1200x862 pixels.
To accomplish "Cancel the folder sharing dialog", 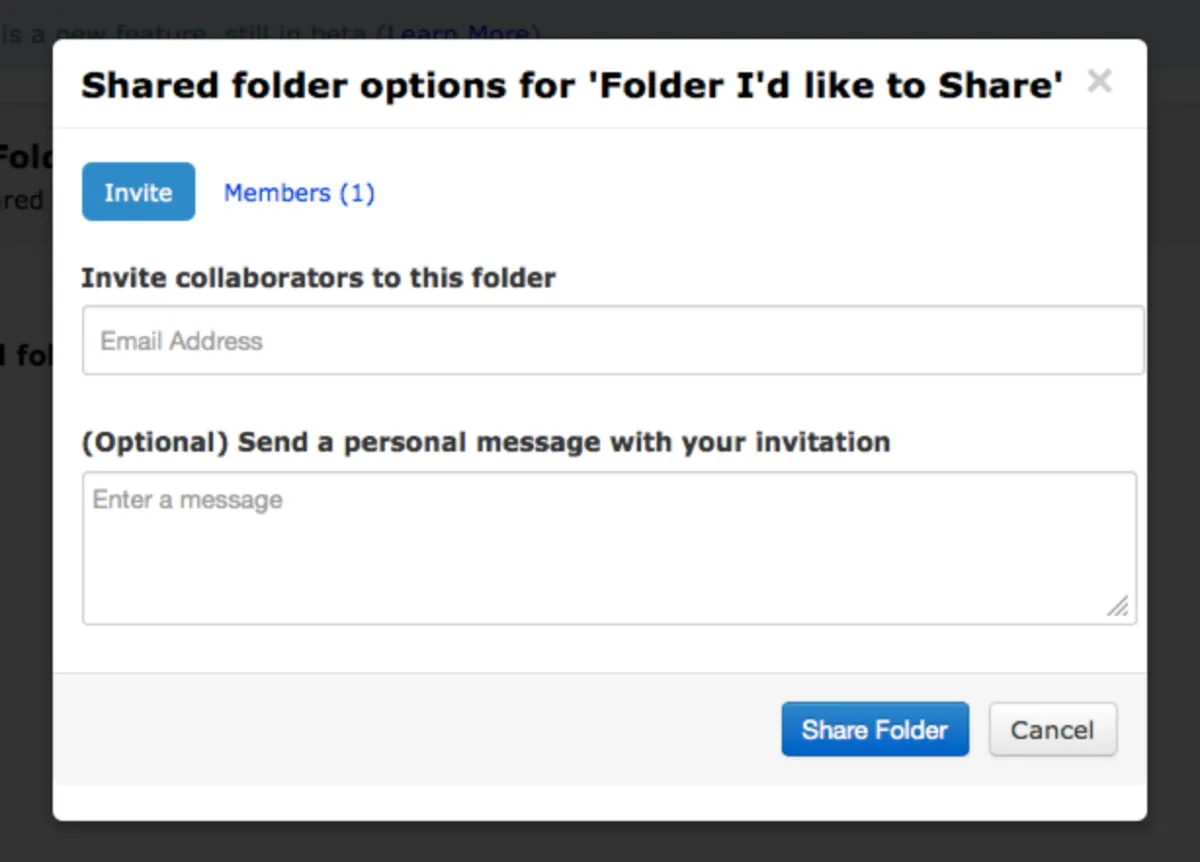I will [1052, 730].
